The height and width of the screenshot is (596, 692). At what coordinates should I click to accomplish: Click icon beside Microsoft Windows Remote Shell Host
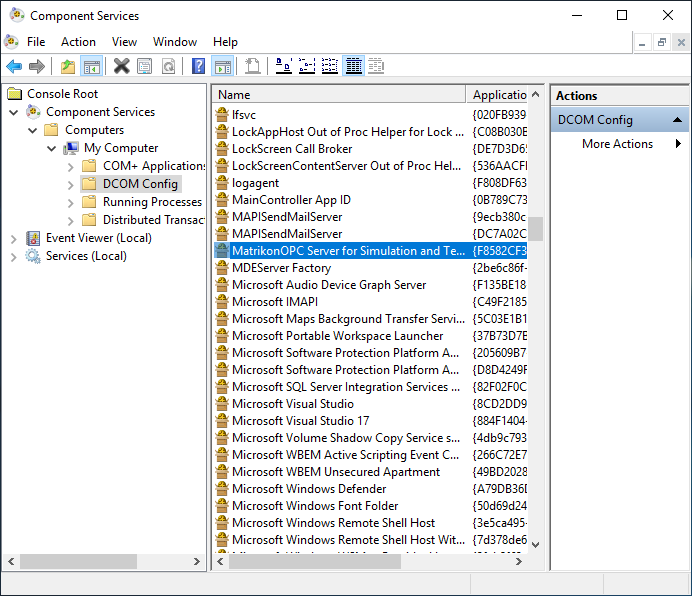pyautogui.click(x=222, y=523)
